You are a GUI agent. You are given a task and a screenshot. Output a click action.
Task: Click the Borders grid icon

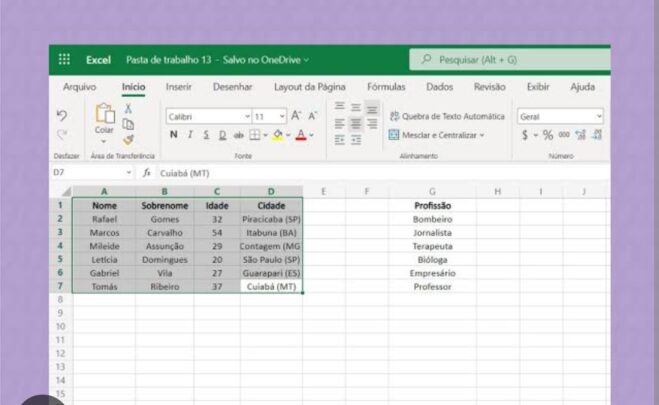(255, 135)
